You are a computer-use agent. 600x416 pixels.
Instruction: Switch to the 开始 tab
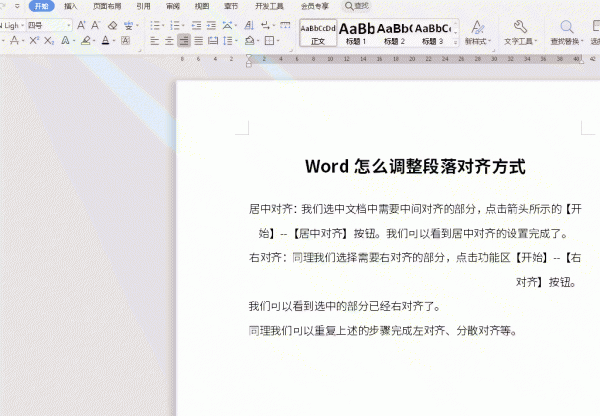tap(42, 6)
